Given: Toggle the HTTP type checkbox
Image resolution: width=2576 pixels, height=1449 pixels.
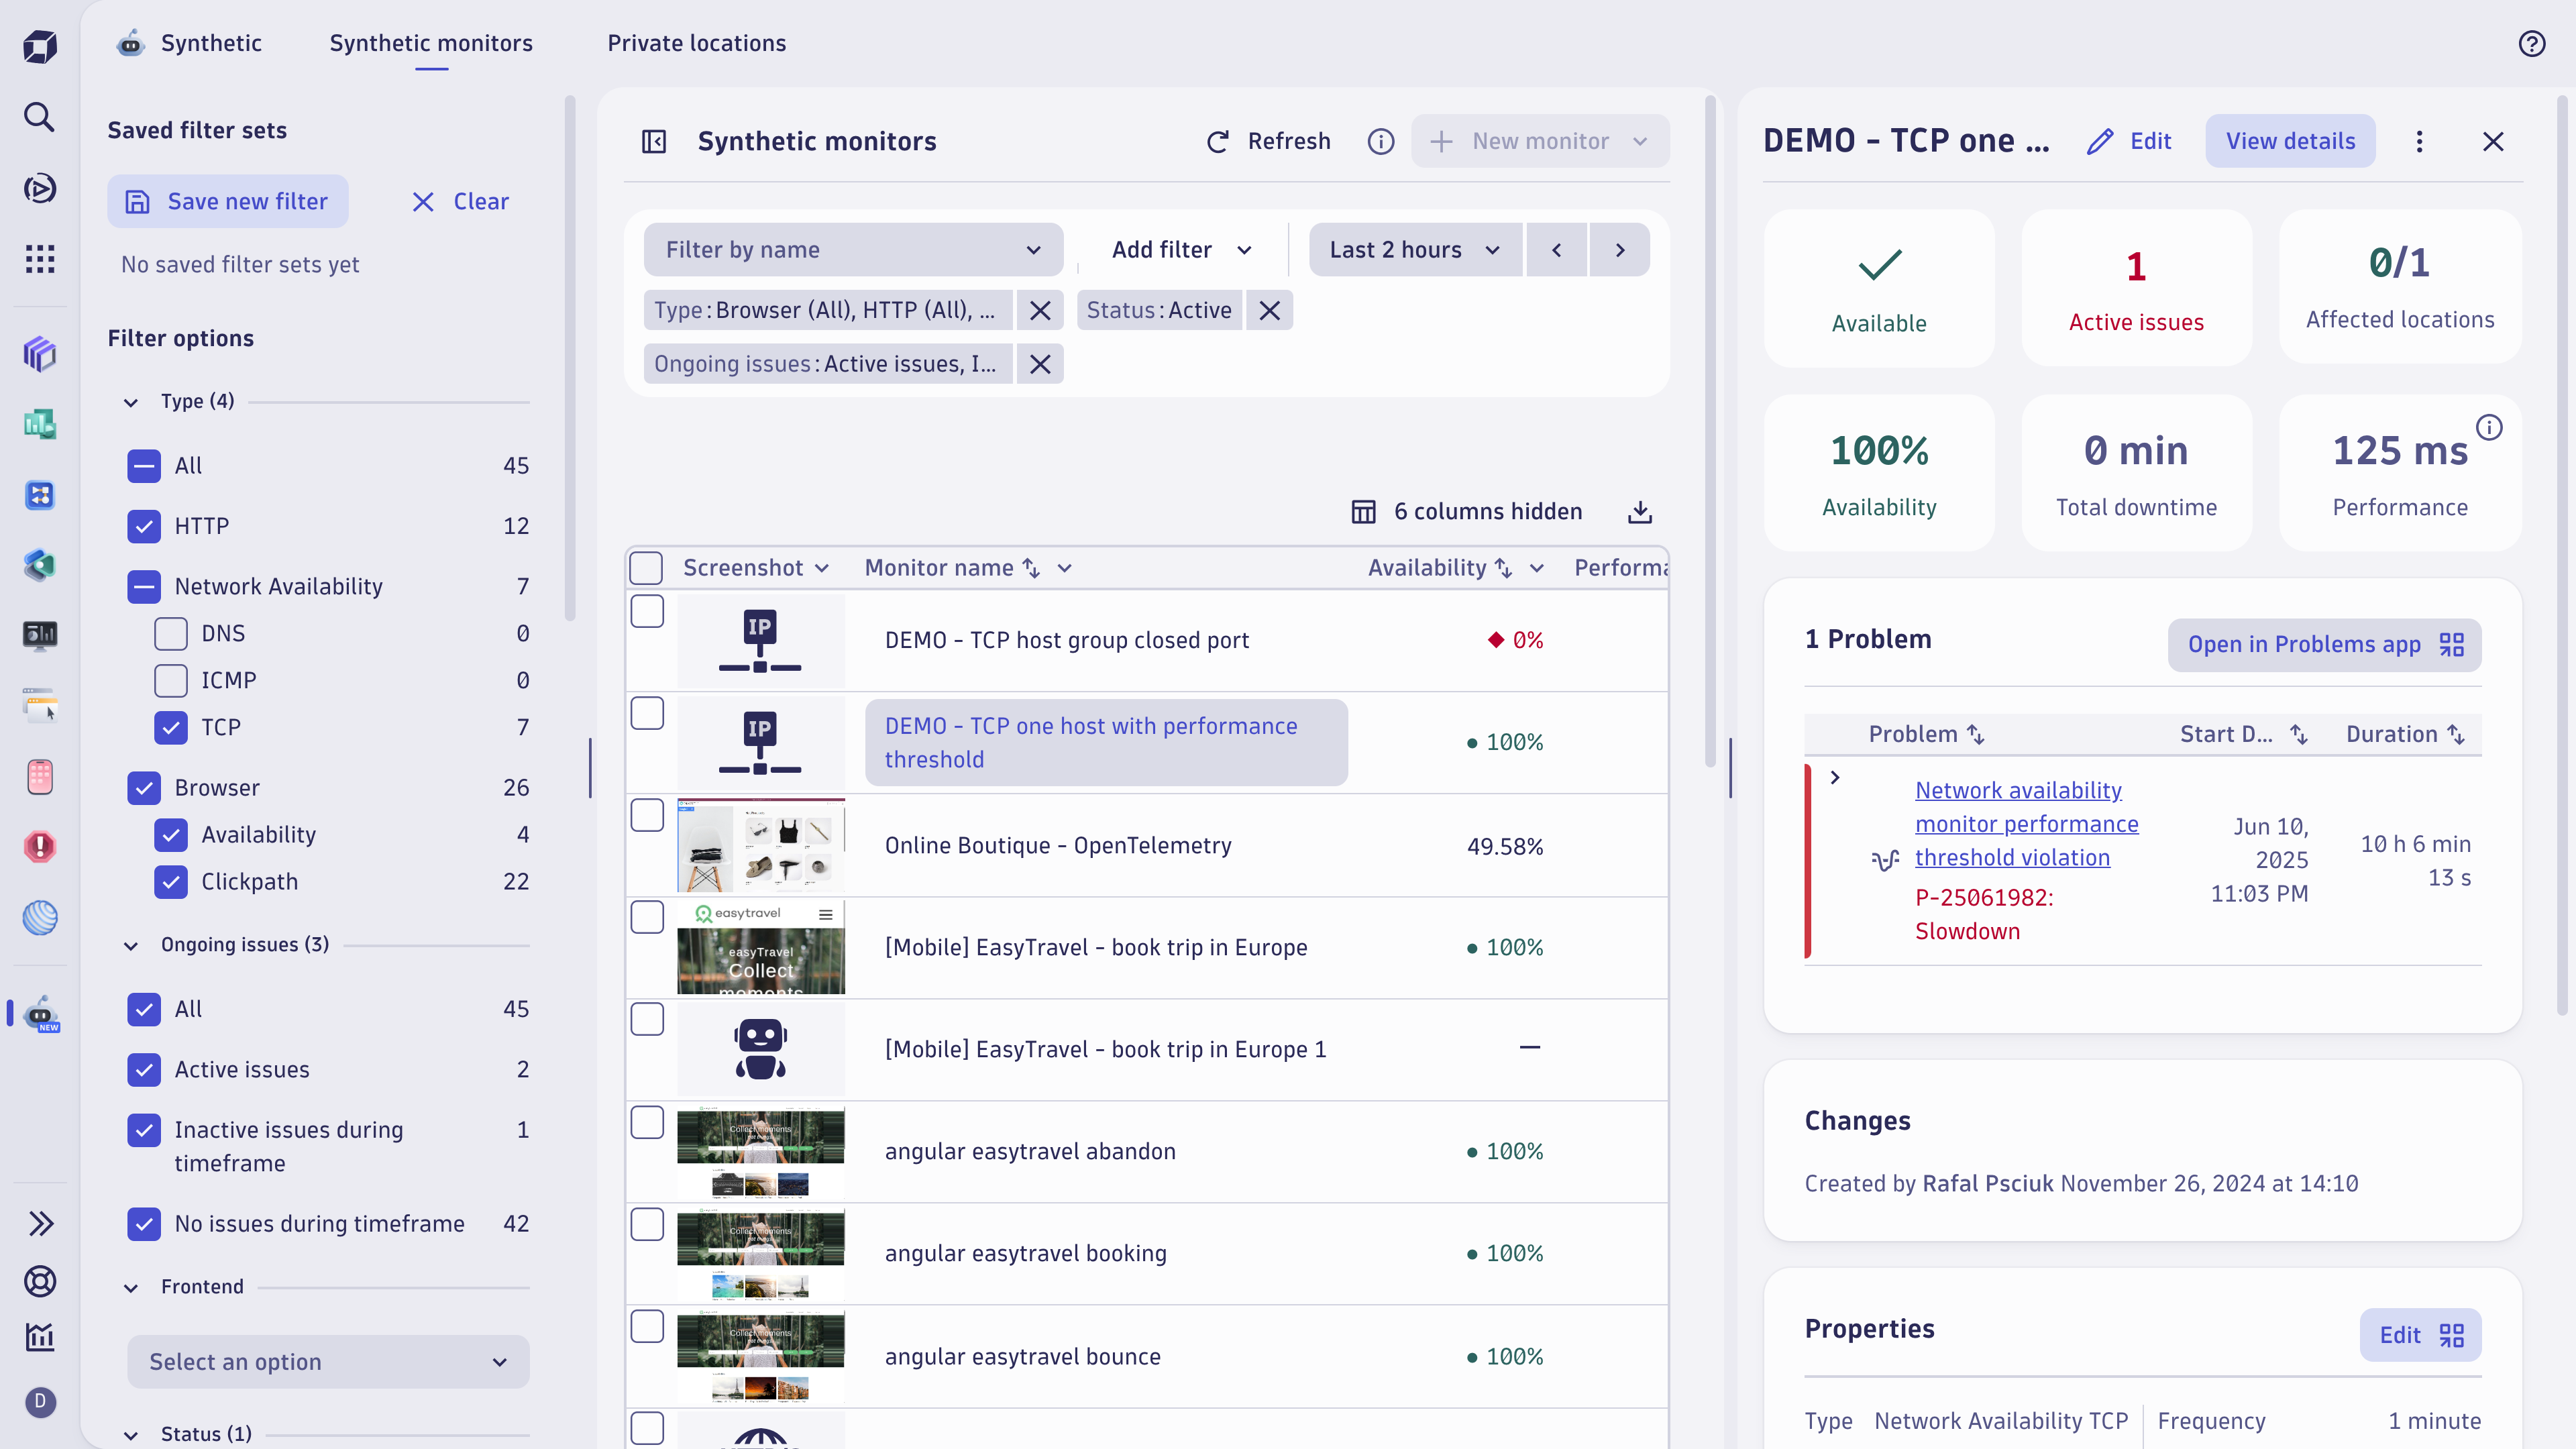Looking at the screenshot, I should pyautogui.click(x=144, y=526).
